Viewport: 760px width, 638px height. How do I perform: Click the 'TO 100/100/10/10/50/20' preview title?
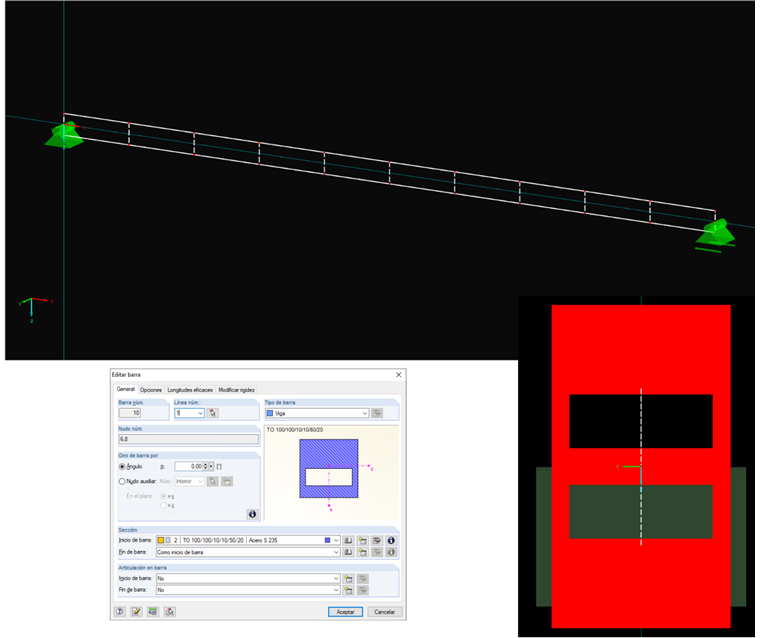point(295,430)
